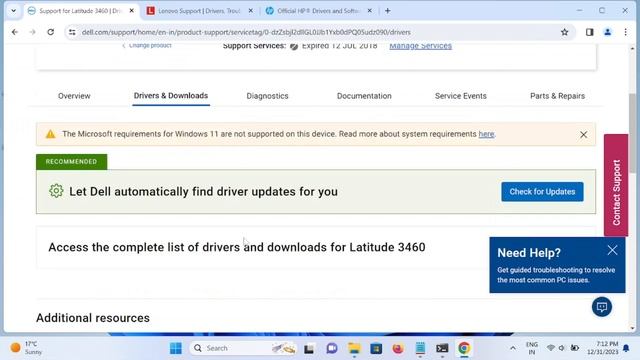Viewport: 640px width, 360px height.
Task: Reload the Dell support page
Action: [51, 32]
